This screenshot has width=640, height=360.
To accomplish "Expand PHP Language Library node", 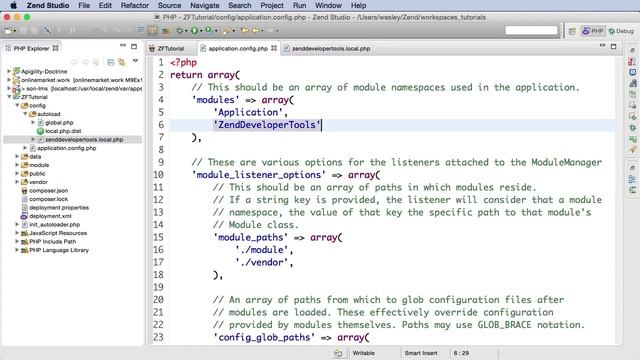I will coord(17,250).
